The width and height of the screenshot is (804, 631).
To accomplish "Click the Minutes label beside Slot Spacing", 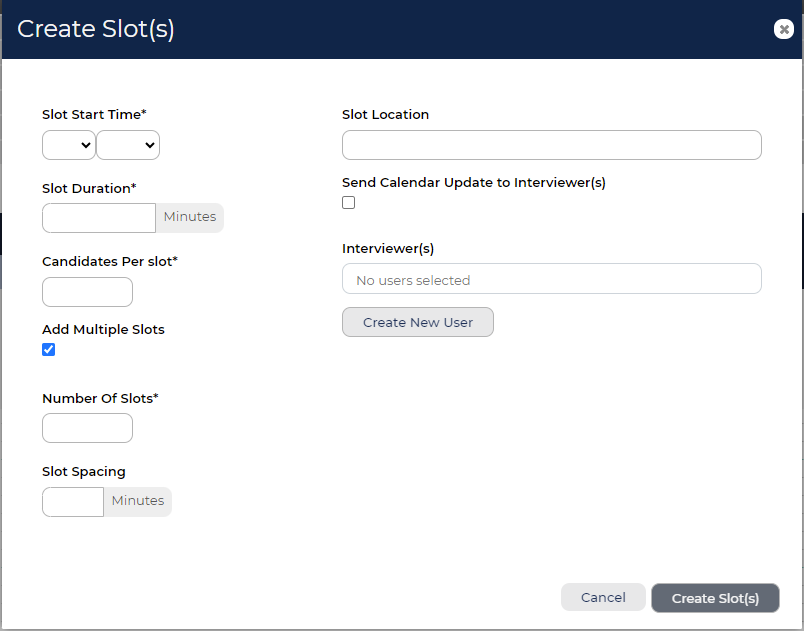I will 138,501.
